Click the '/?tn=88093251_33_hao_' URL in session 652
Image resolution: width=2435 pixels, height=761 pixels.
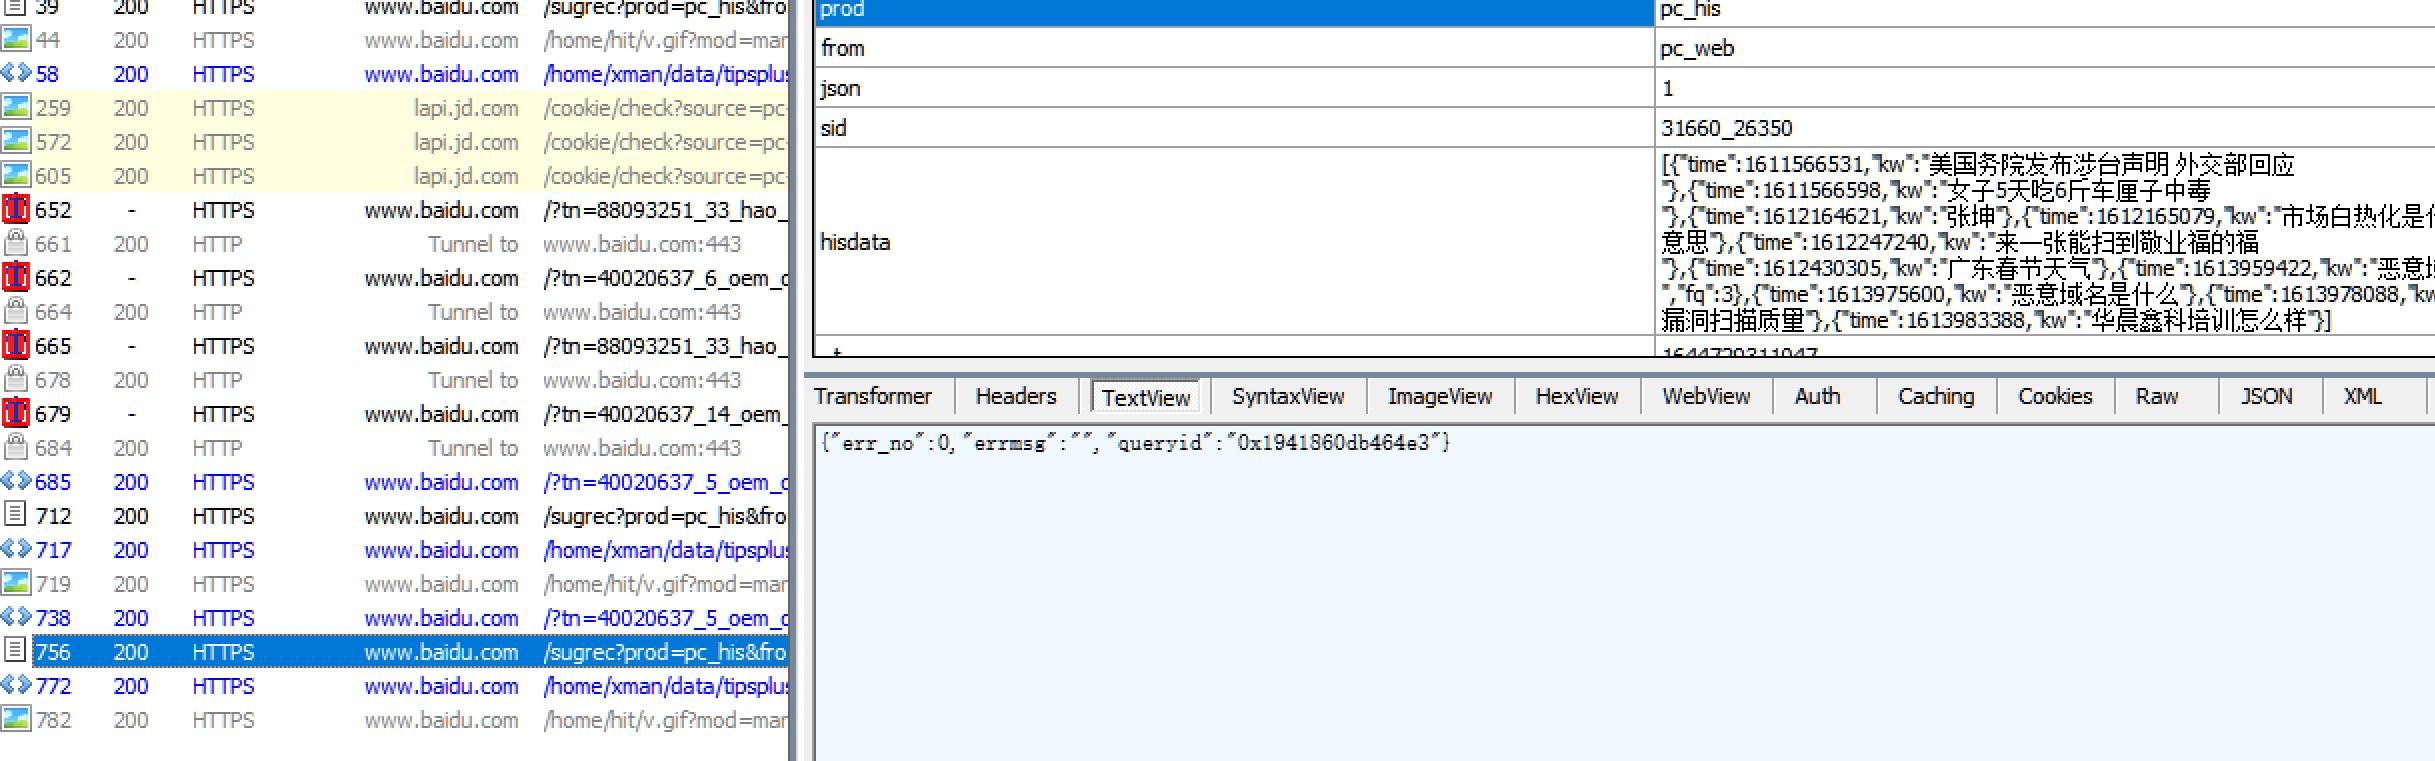(x=666, y=210)
